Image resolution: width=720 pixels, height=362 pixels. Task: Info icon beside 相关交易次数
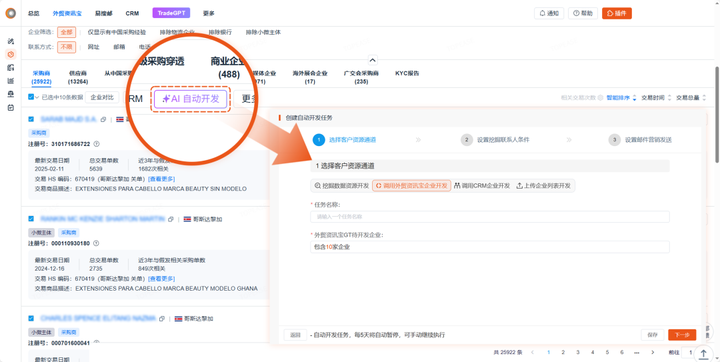click(x=601, y=97)
